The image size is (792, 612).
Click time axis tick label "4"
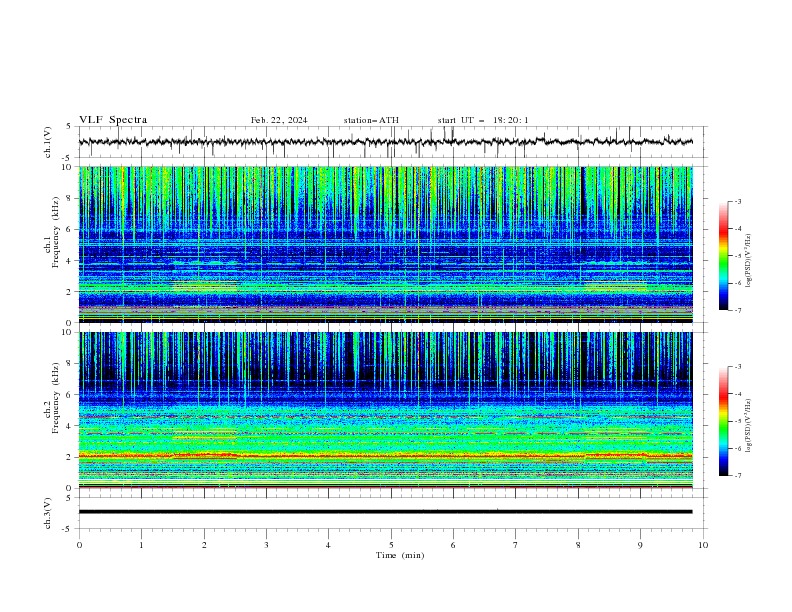coord(328,545)
